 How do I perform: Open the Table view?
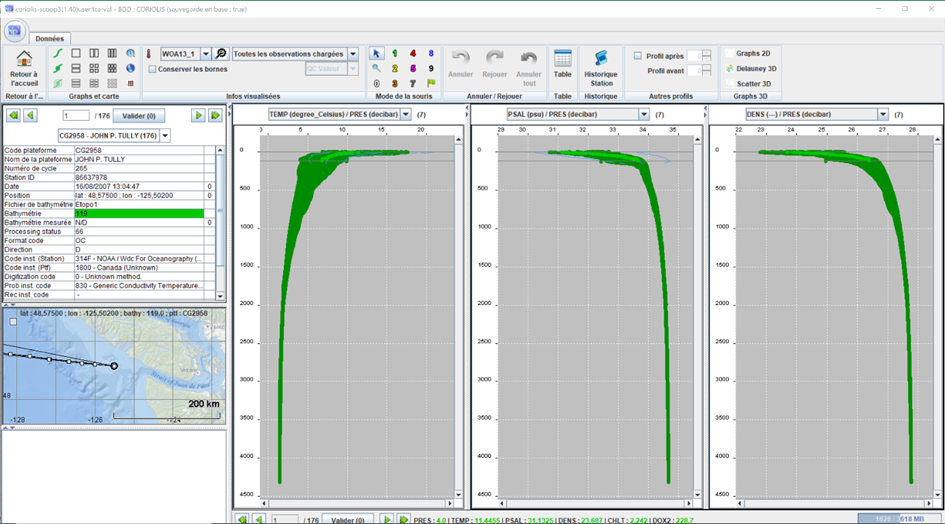(x=562, y=64)
